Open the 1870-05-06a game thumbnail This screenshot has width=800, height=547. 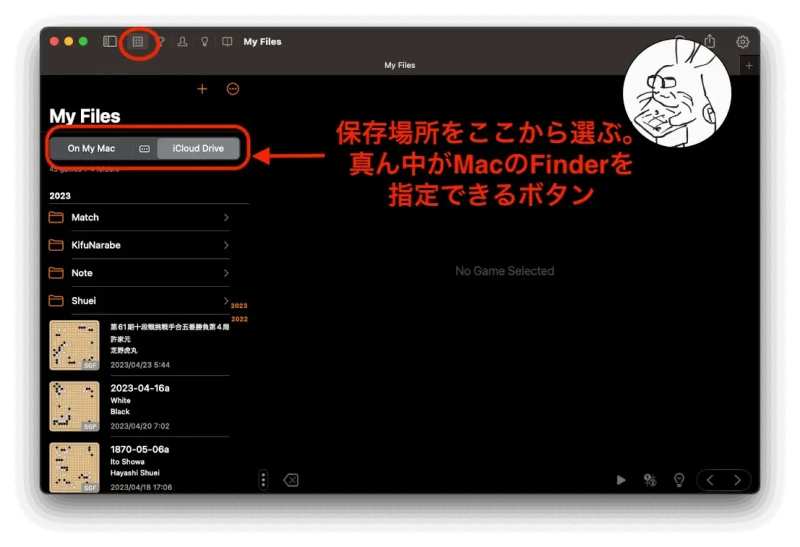(74, 467)
